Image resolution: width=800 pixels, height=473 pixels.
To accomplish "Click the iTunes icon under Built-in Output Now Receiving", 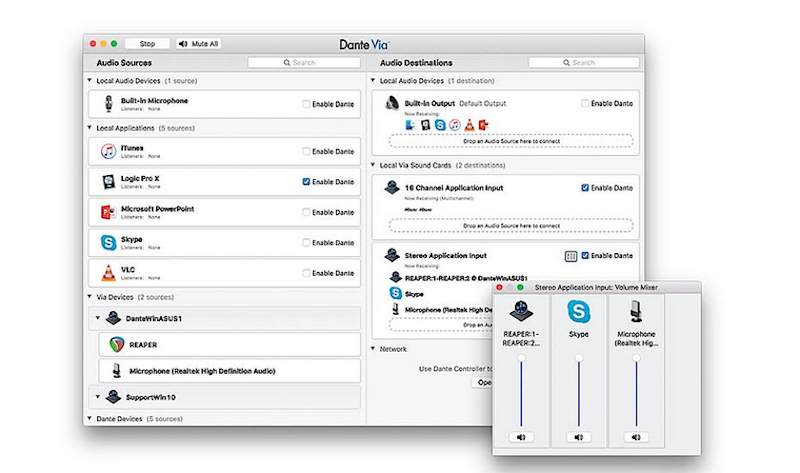I will pos(455,125).
